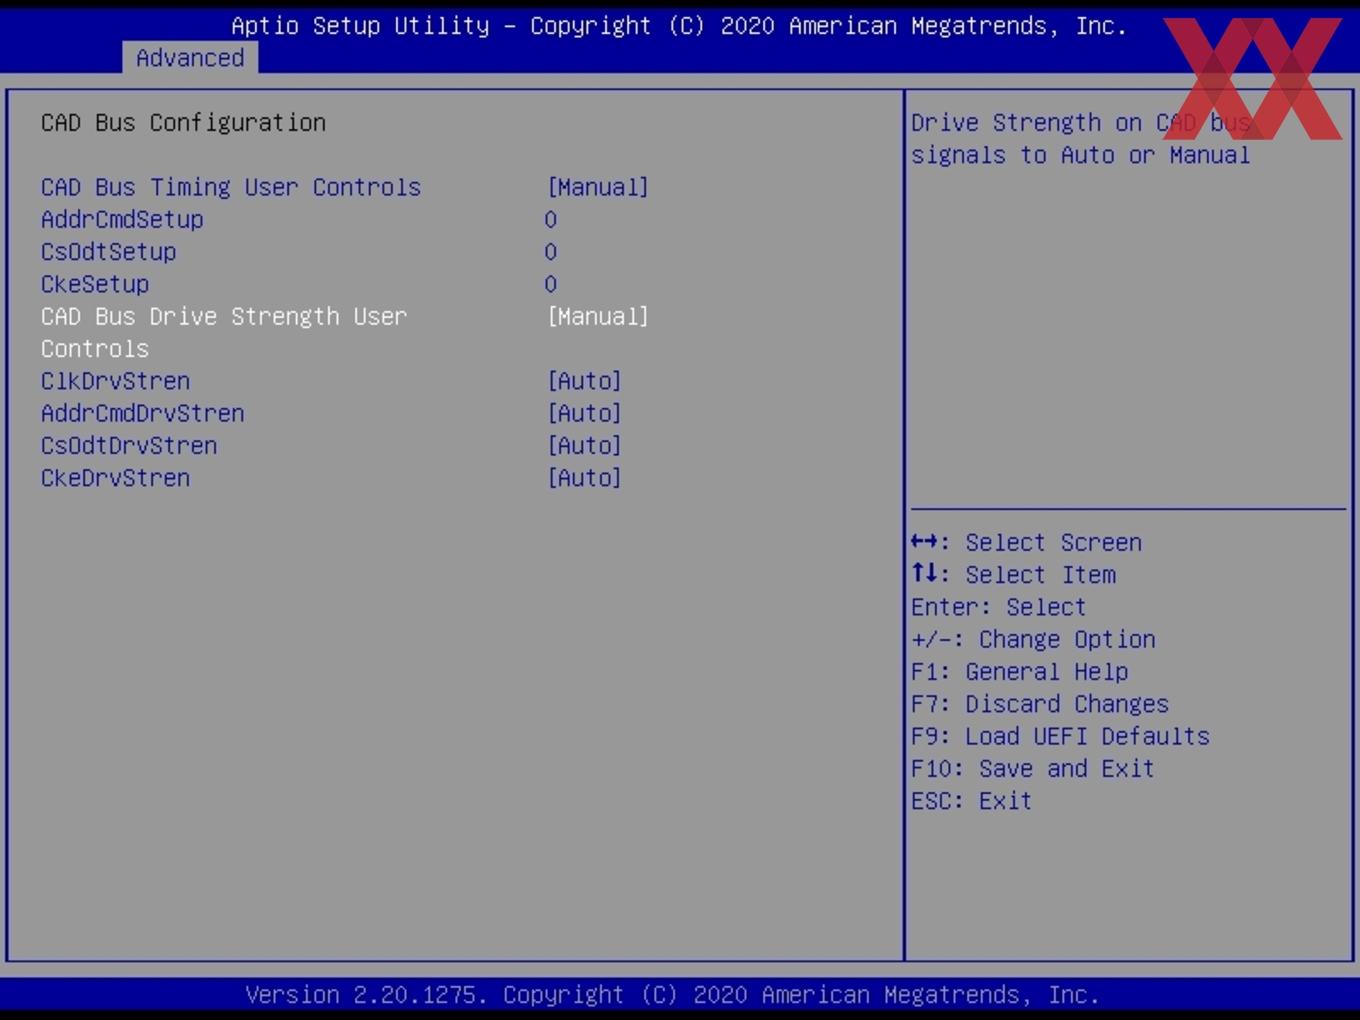Select the AddrCmdSetup setting
This screenshot has height=1020, width=1360.
122,219
